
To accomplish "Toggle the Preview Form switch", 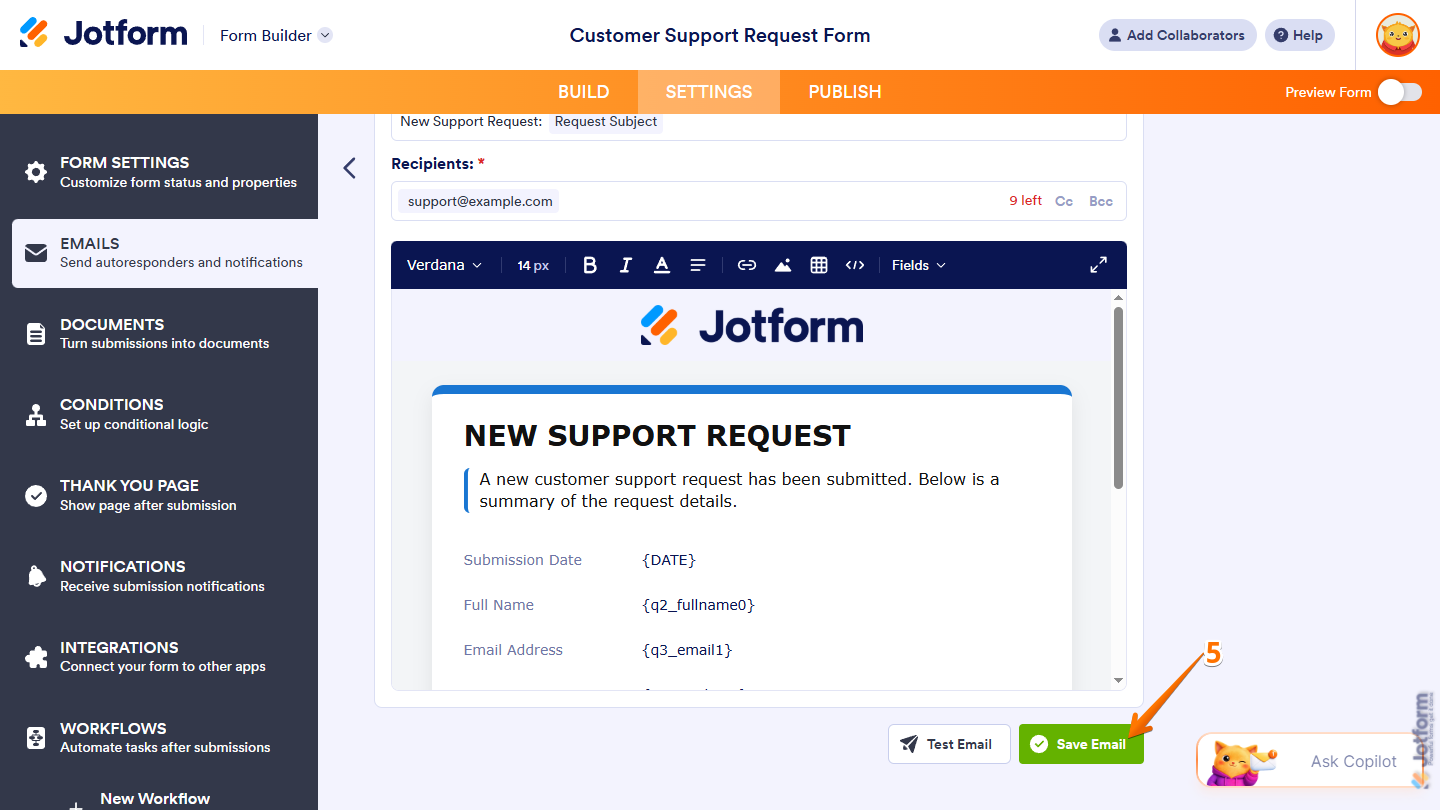I will 1399,92.
